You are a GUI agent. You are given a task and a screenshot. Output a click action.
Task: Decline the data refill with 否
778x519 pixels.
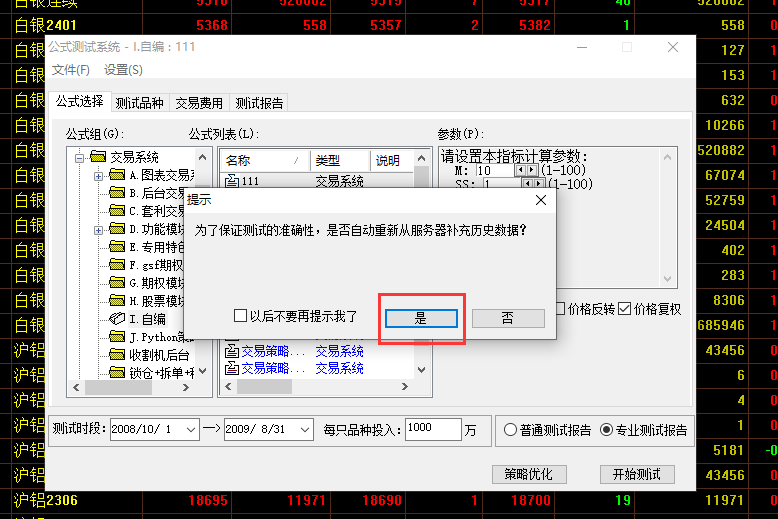tap(508, 318)
